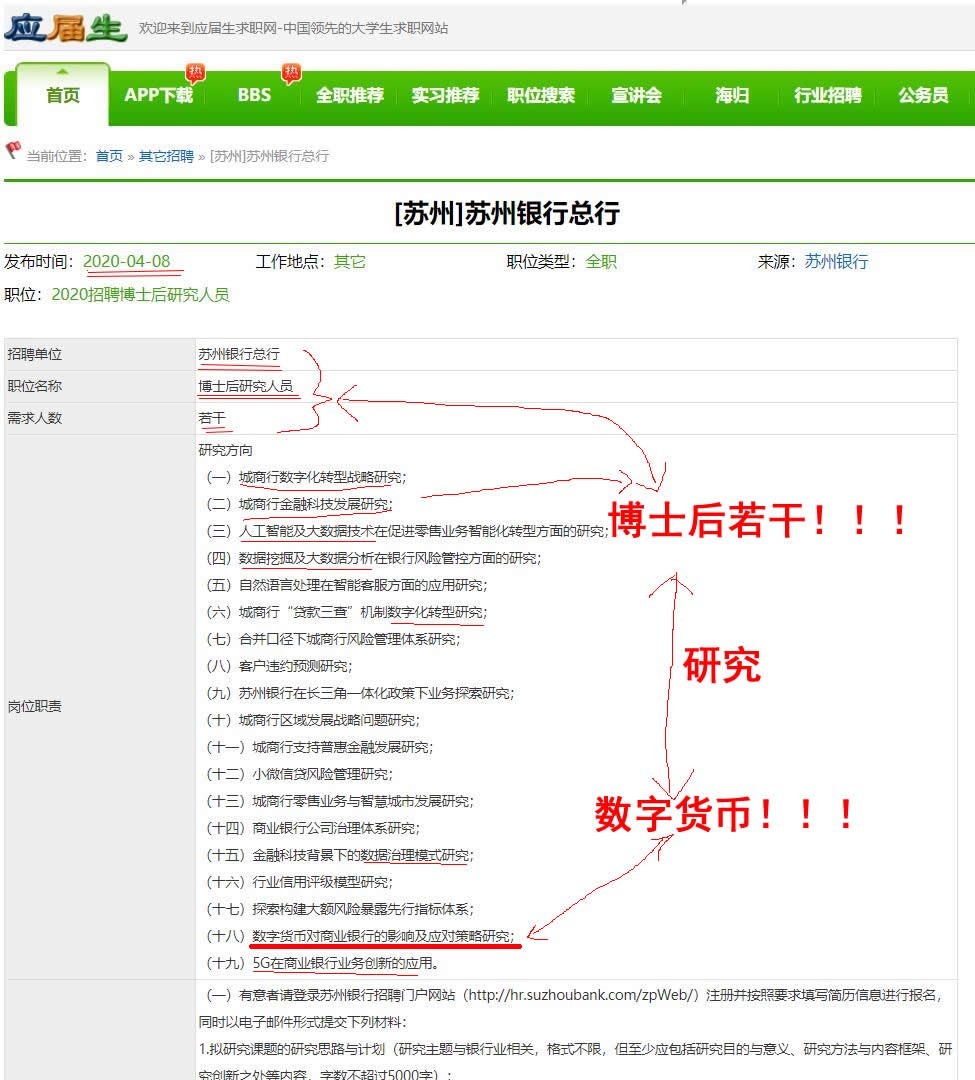975x1080 pixels.
Task: Click the hot badge on APP下载
Action: coord(196,72)
